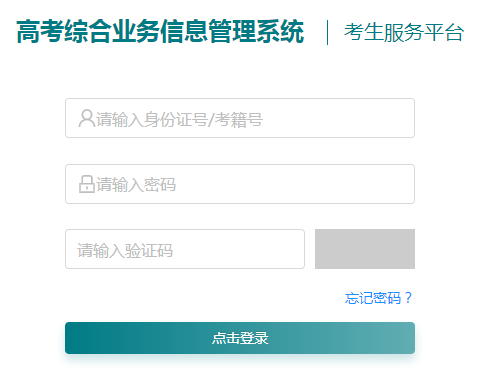Open the 忘记密码？ link
Viewport: 479px width, 369px height.
(378, 298)
